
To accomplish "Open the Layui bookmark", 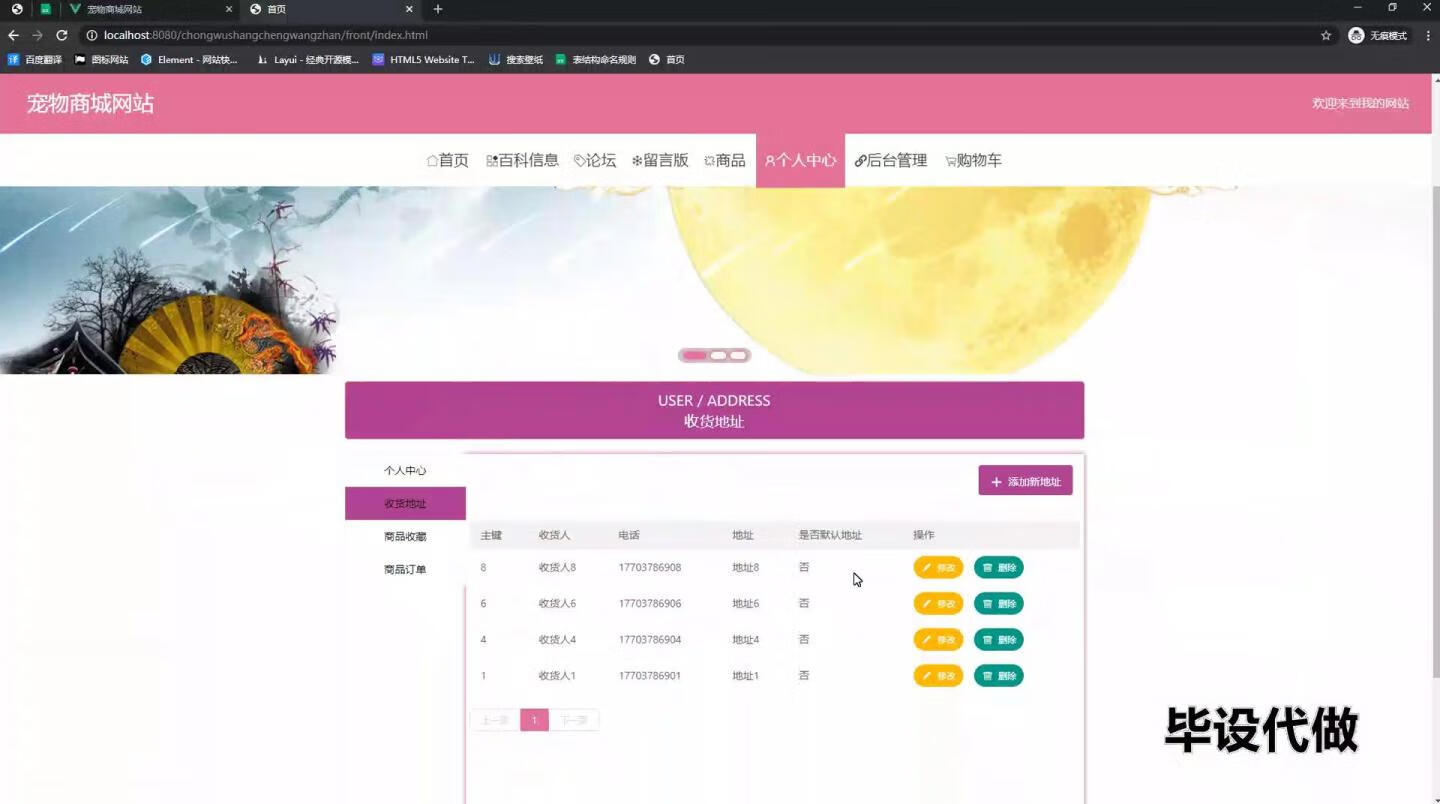I will [307, 60].
